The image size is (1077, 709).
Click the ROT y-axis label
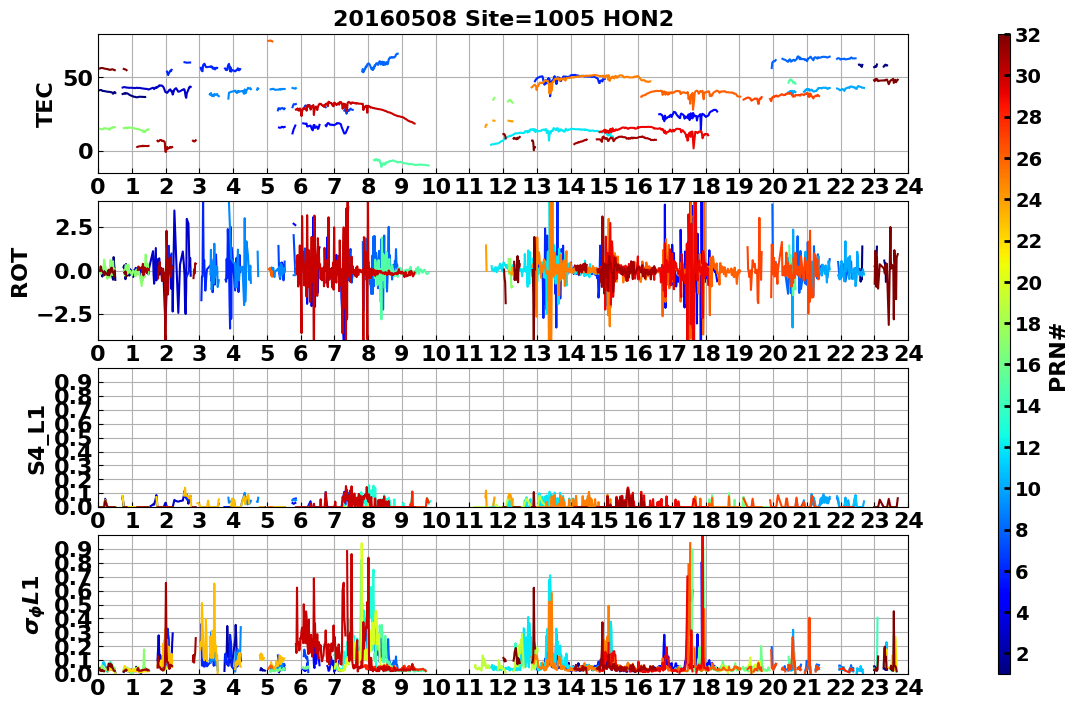[x=20, y=273]
